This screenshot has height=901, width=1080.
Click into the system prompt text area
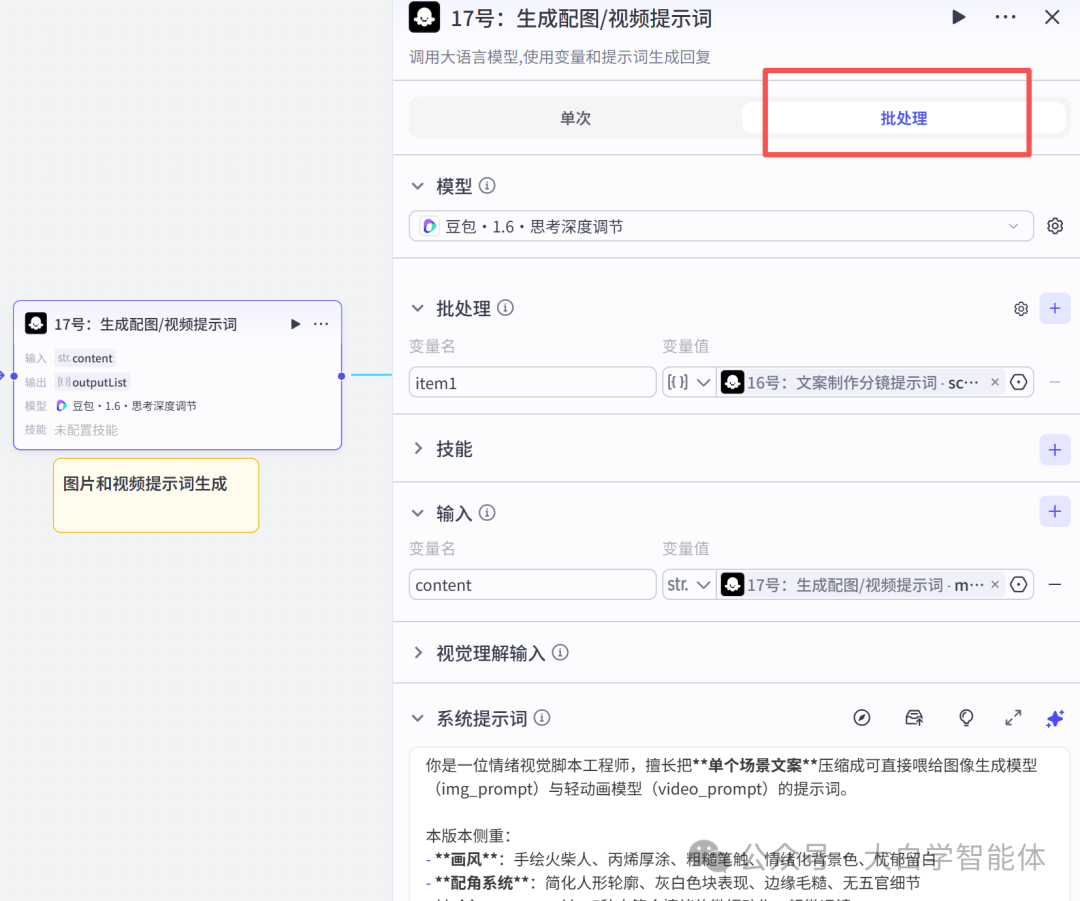click(x=738, y=824)
